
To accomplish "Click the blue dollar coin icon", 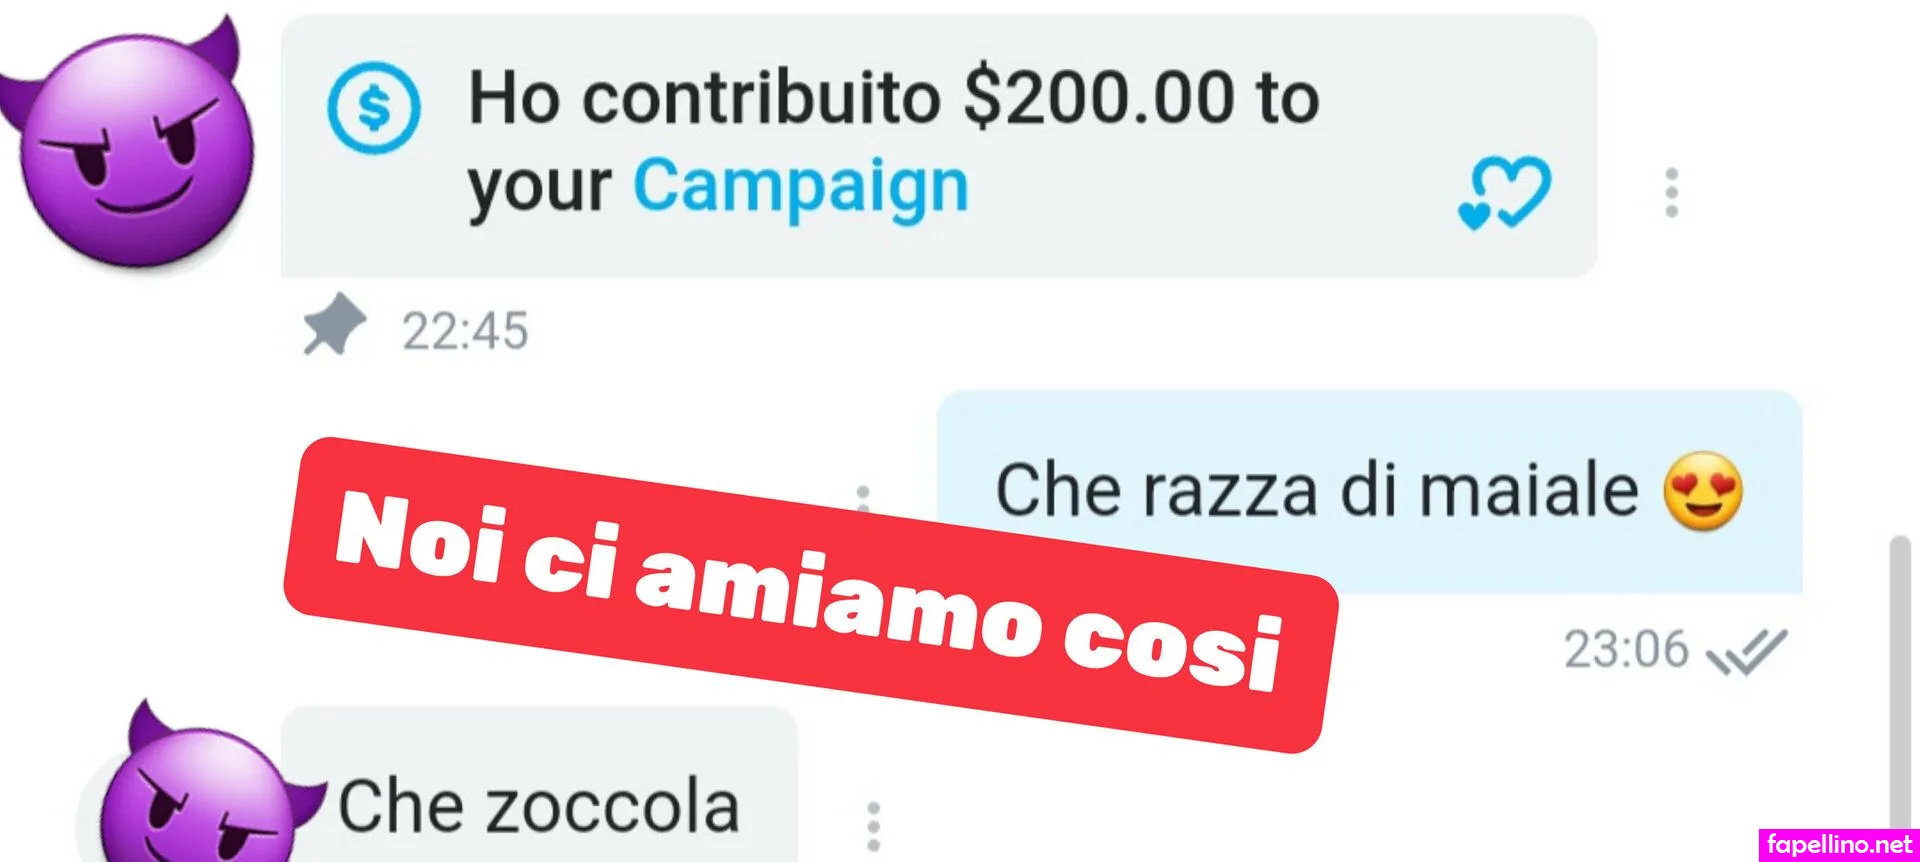I will [374, 107].
